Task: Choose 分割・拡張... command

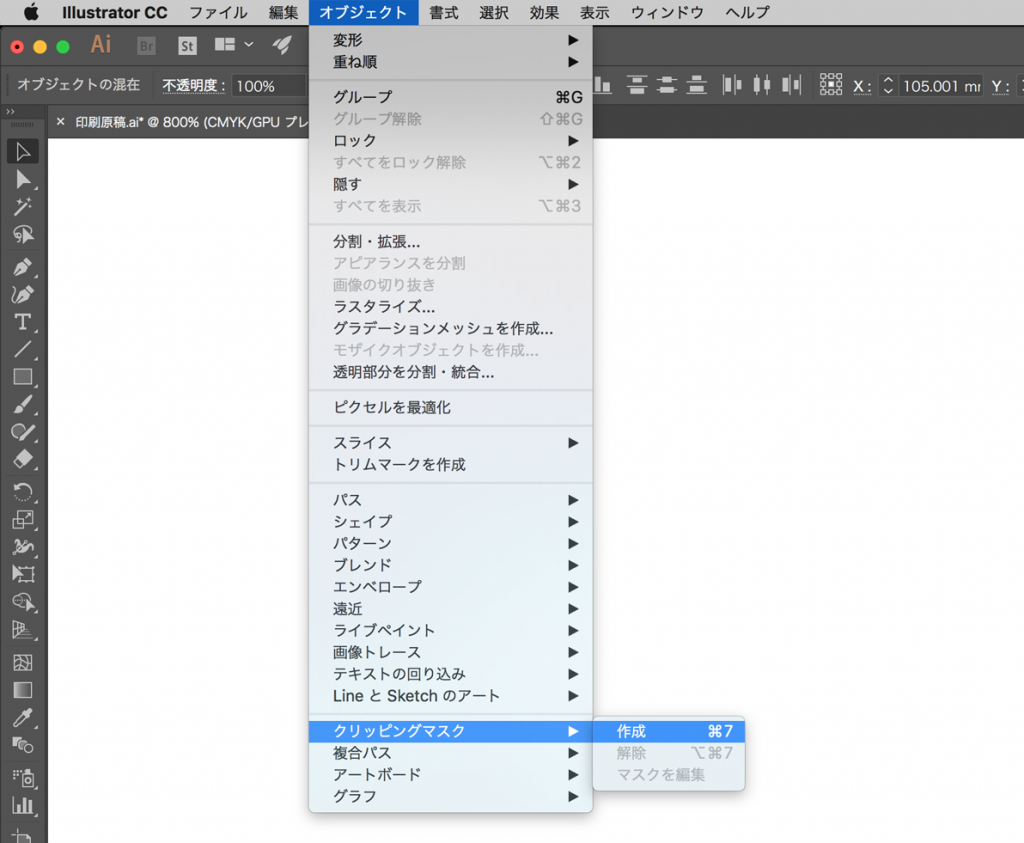Action: click(x=451, y=242)
